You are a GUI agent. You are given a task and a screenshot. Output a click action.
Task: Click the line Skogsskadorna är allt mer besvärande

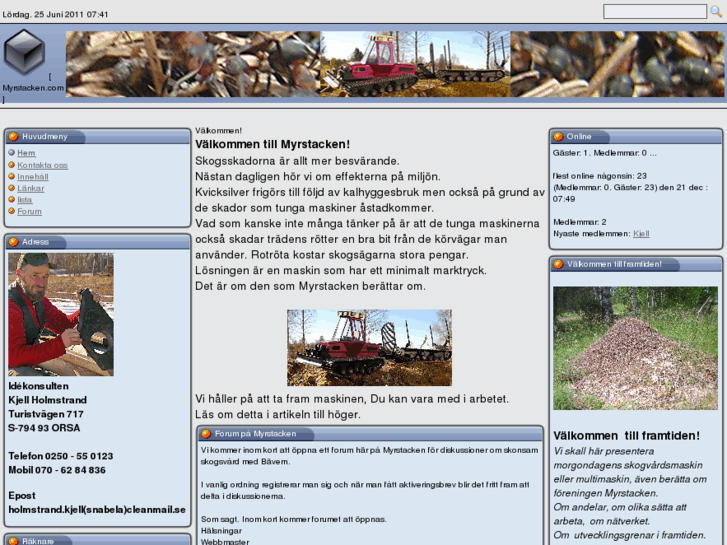(x=297, y=161)
